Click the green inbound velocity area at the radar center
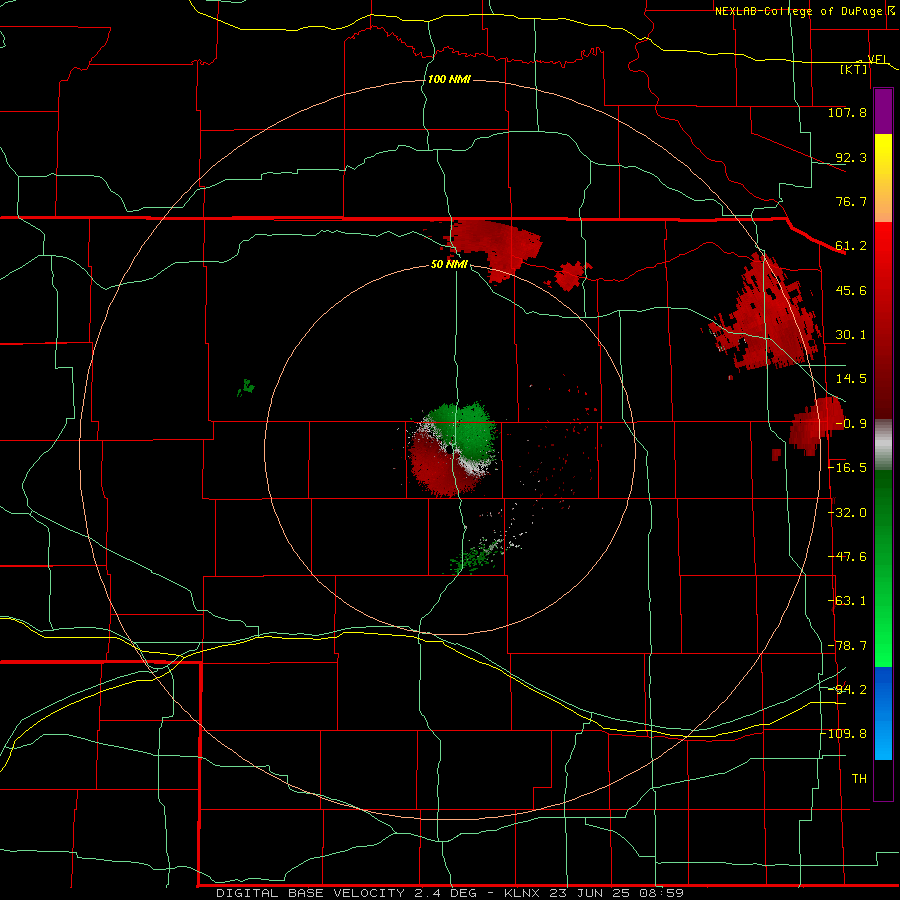The width and height of the screenshot is (900, 900). [470, 430]
